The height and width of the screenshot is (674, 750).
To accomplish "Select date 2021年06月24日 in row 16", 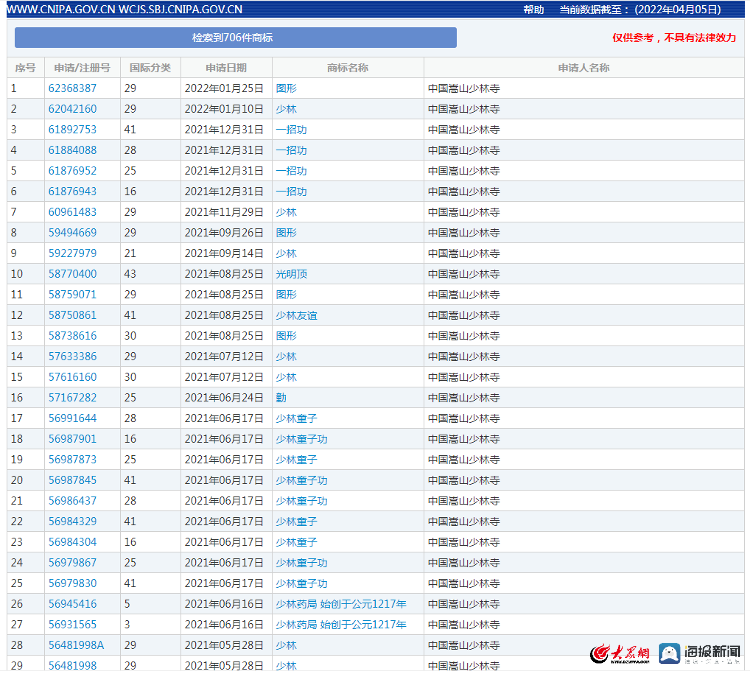I will point(224,398).
